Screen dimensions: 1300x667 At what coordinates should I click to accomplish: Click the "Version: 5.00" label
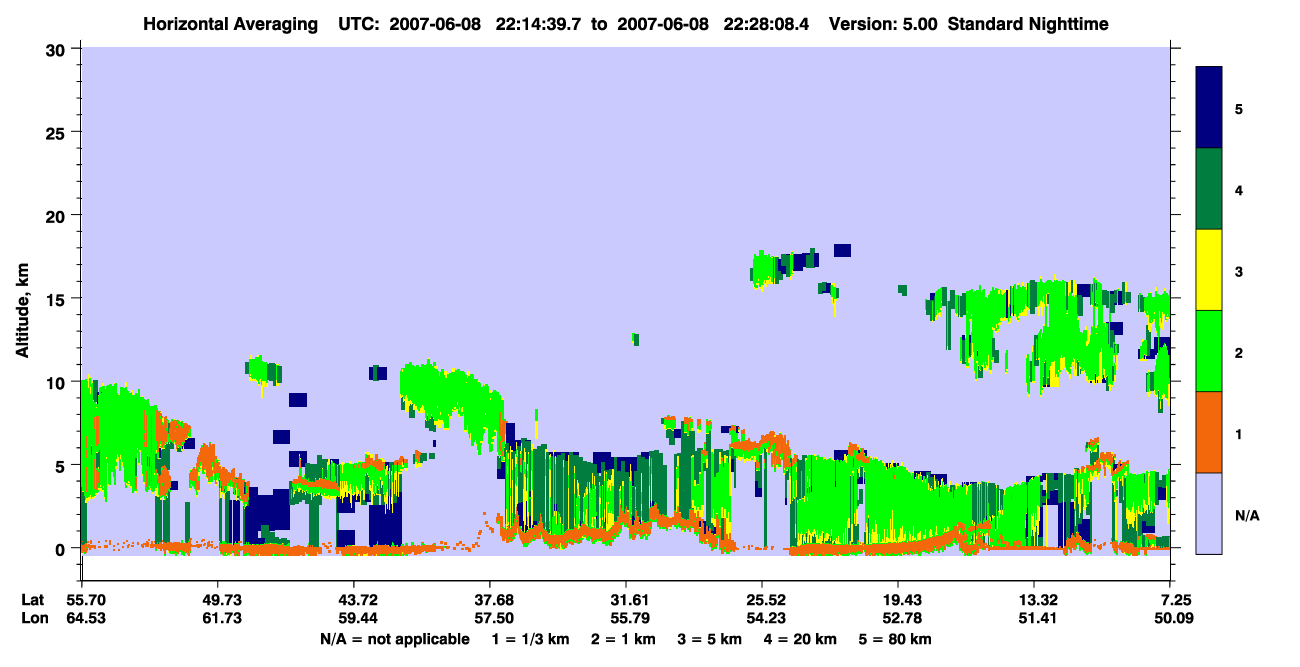pos(882,23)
